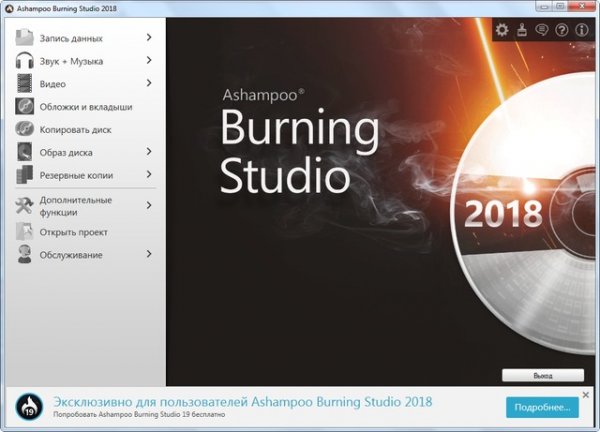Click the Подробнее... button

coord(542,407)
